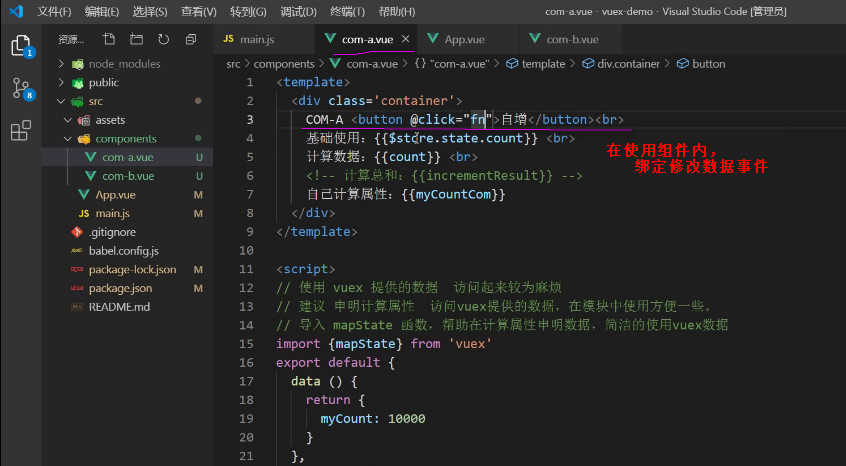The height and width of the screenshot is (466, 846).
Task: Open Source Control view in activity bar
Action: (x=22, y=88)
